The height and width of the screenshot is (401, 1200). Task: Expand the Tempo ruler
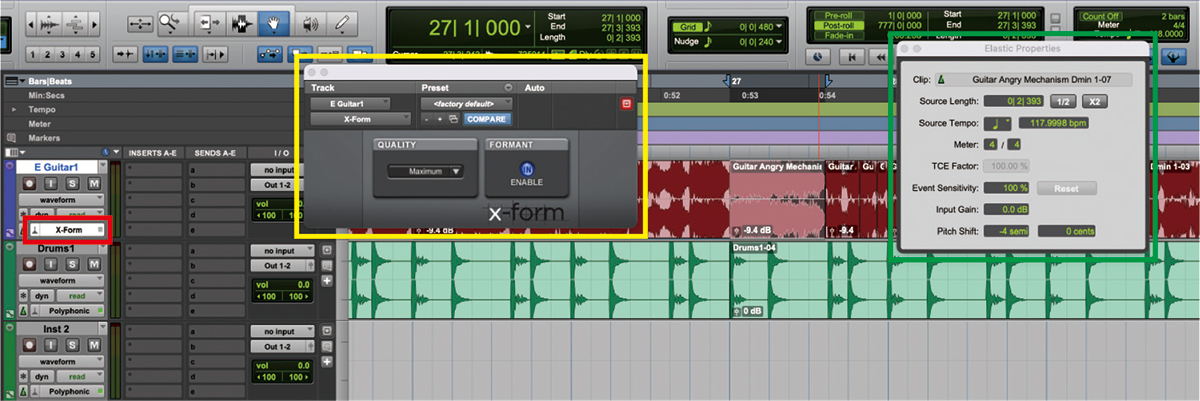[x=14, y=109]
